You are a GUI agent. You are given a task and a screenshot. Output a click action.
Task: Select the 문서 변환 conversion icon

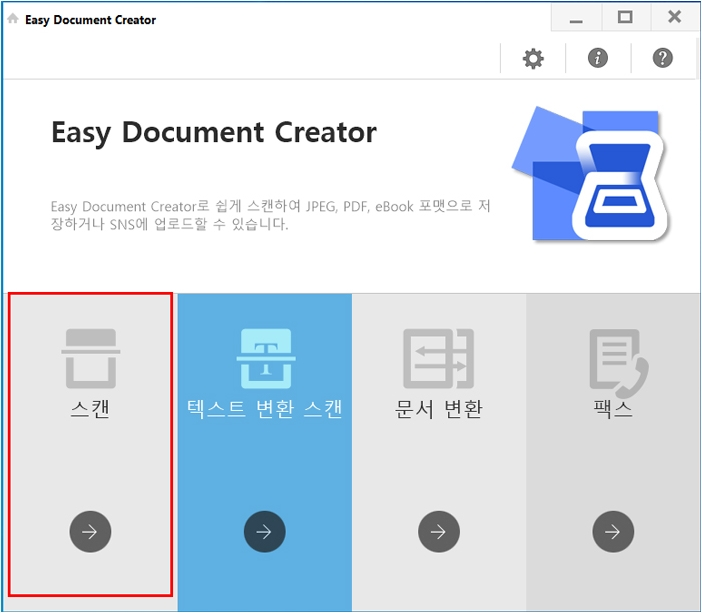(439, 359)
